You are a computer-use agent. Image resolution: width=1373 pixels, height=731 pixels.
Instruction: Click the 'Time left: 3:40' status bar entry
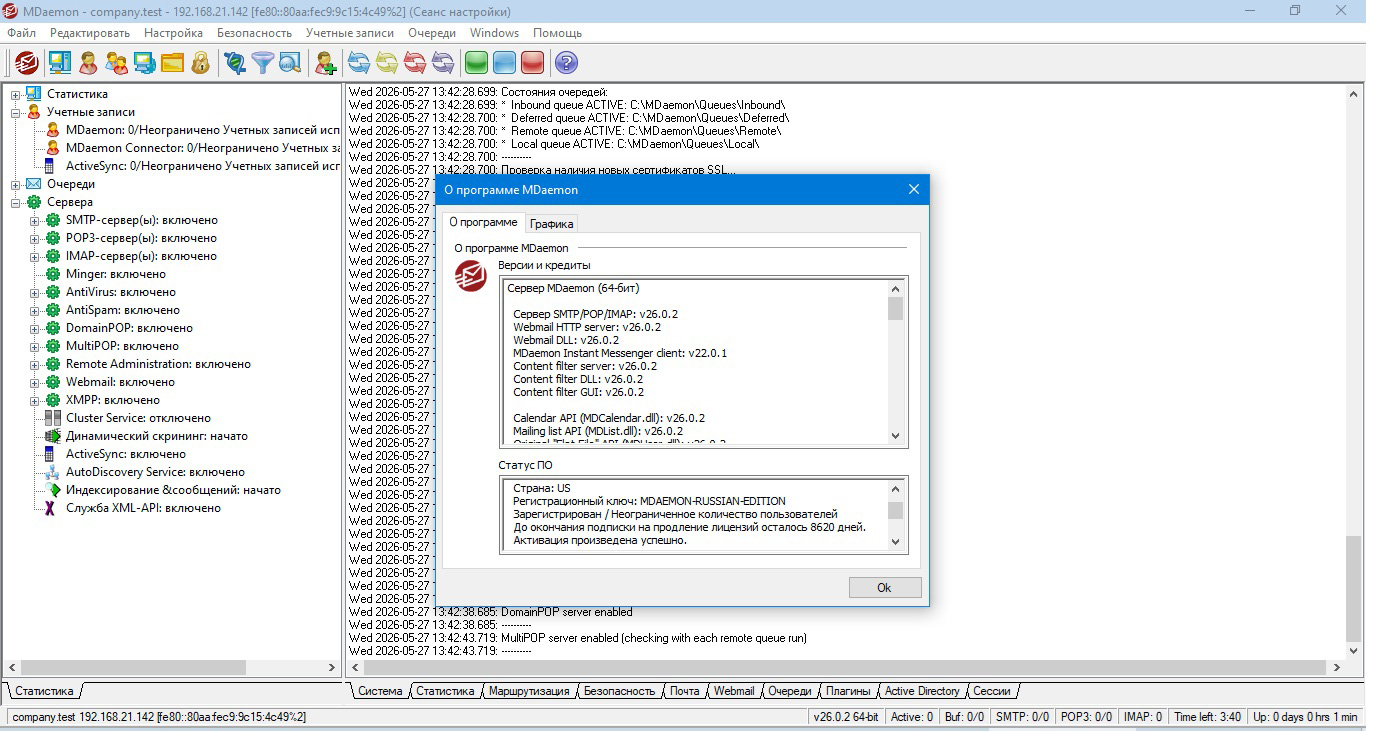1207,717
